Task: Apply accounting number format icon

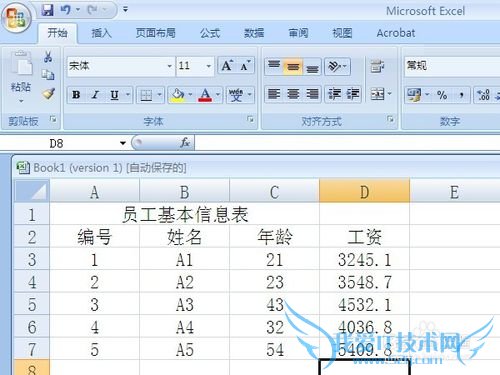Action: (414, 95)
